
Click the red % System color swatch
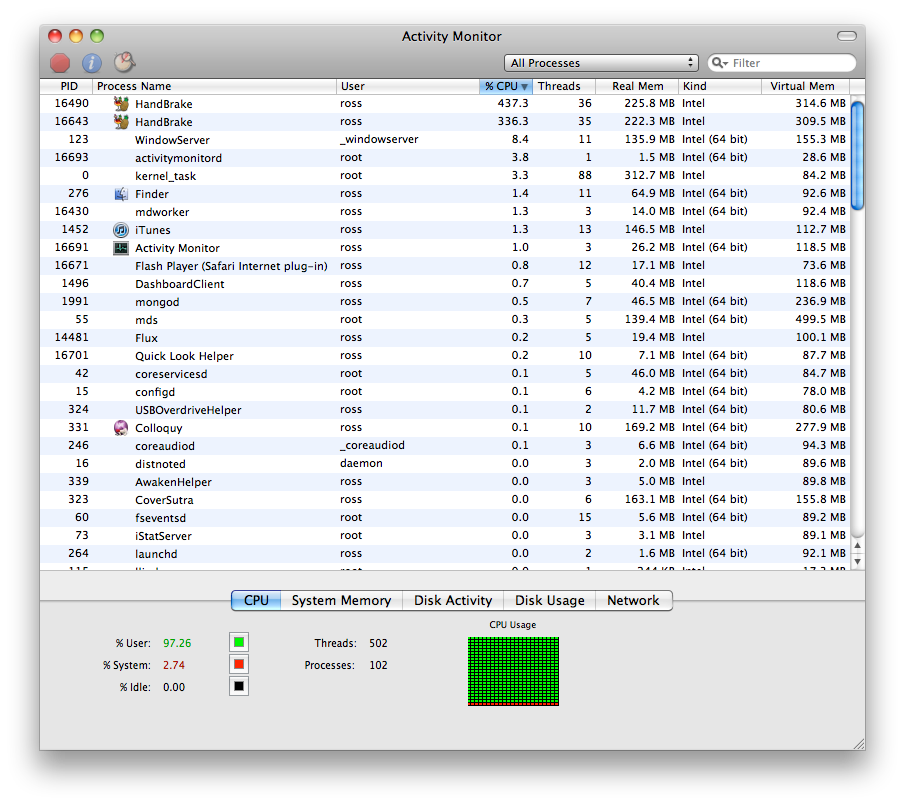point(239,665)
